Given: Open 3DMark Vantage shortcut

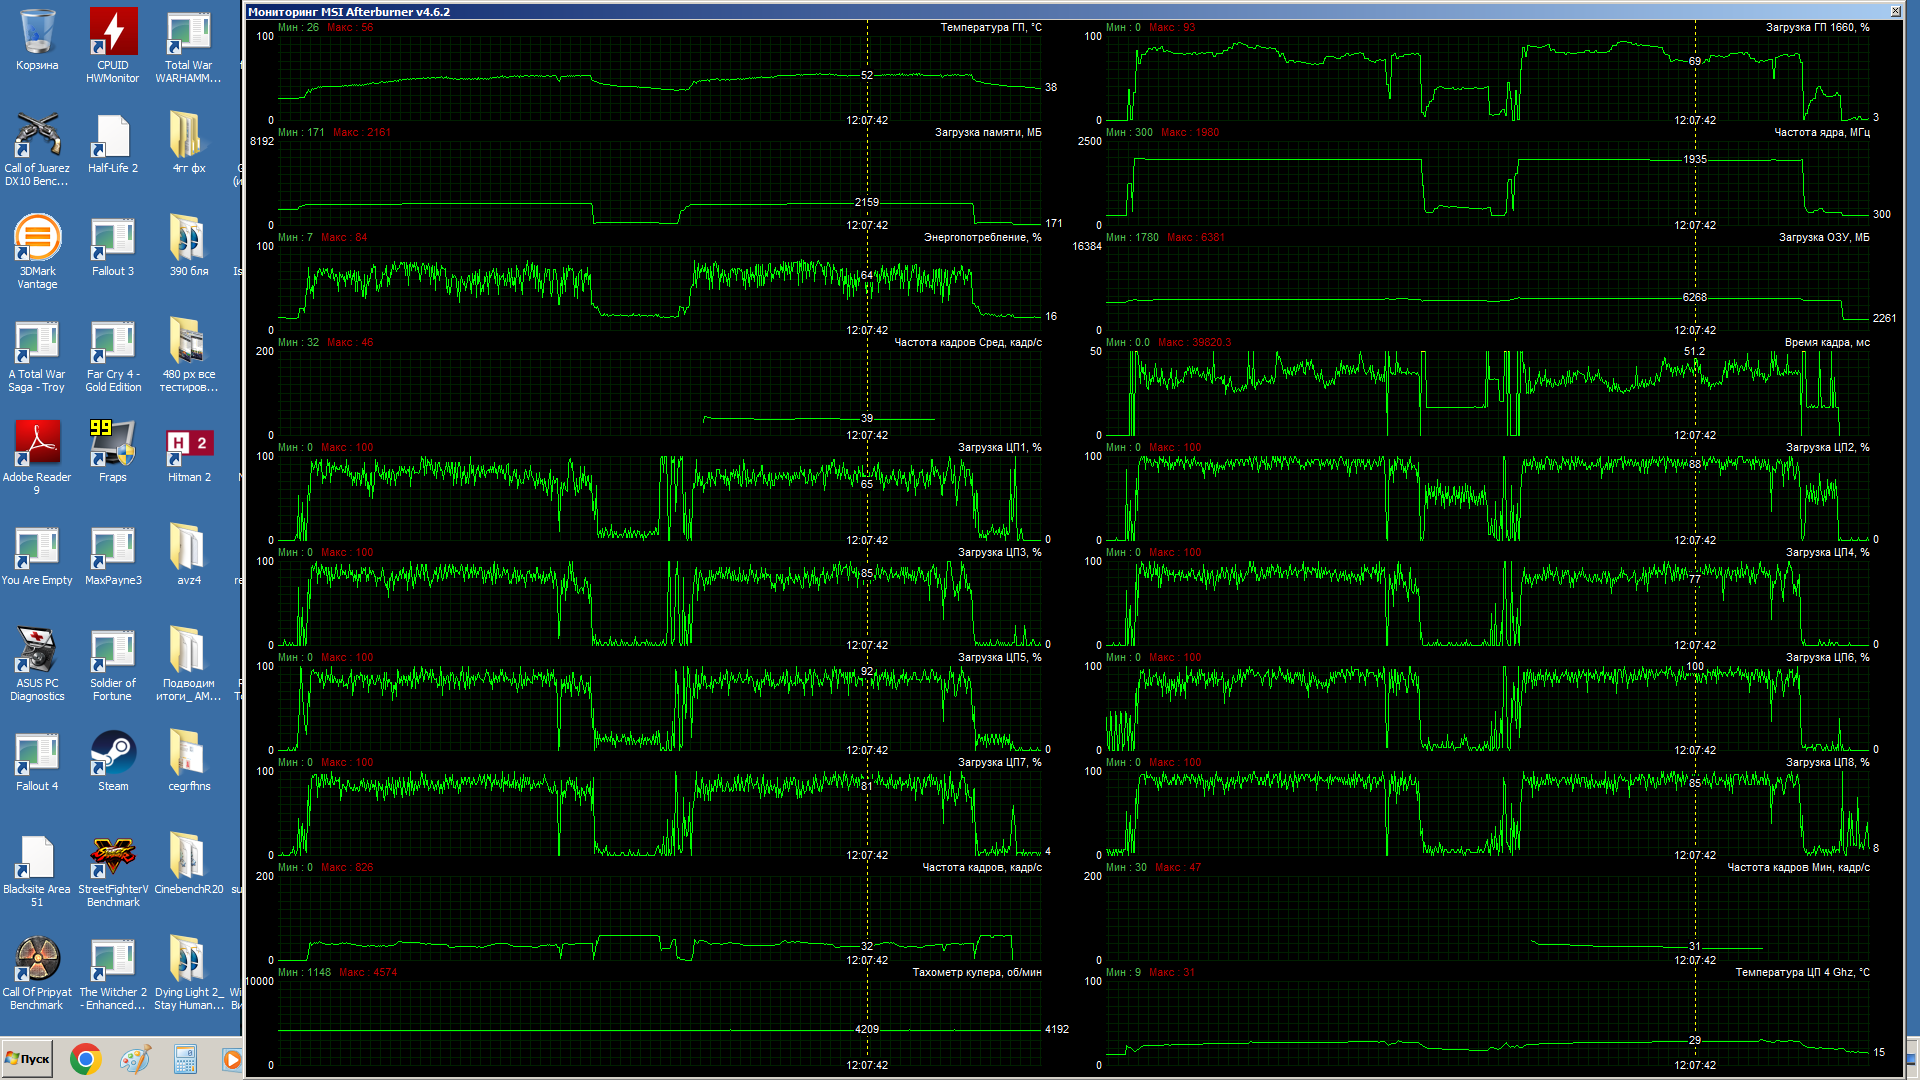Looking at the screenshot, I should pyautogui.click(x=37, y=240).
